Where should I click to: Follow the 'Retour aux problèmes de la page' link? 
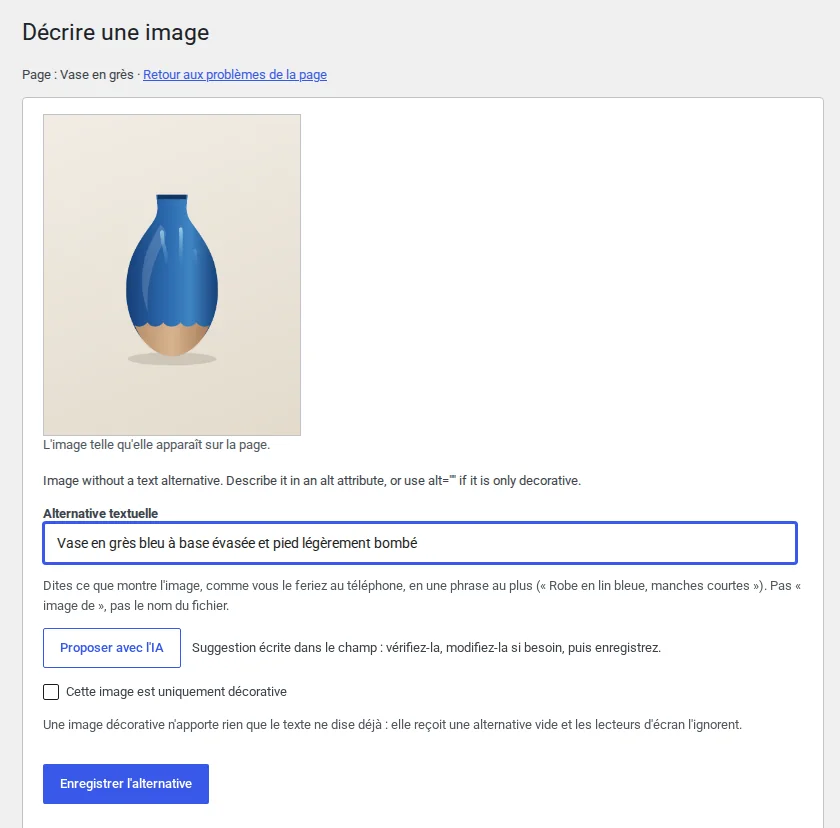(235, 74)
